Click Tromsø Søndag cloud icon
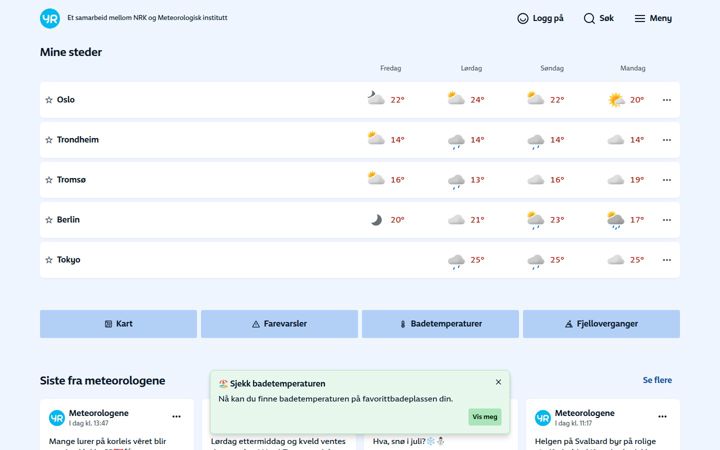The image size is (720, 450). [535, 180]
